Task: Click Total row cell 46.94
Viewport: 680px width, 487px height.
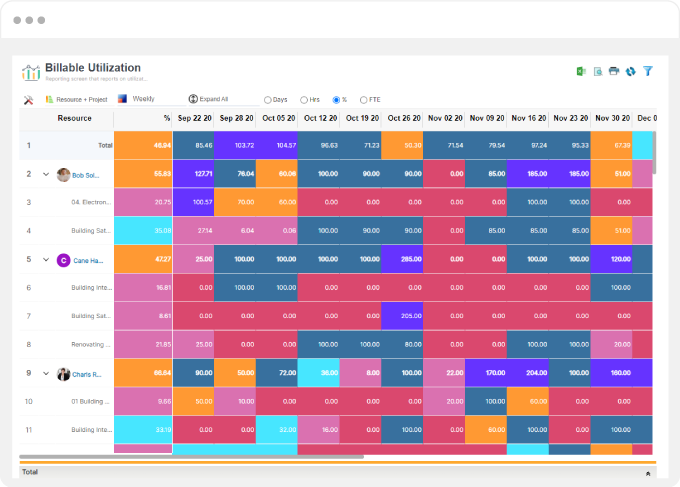Action: click(x=143, y=145)
